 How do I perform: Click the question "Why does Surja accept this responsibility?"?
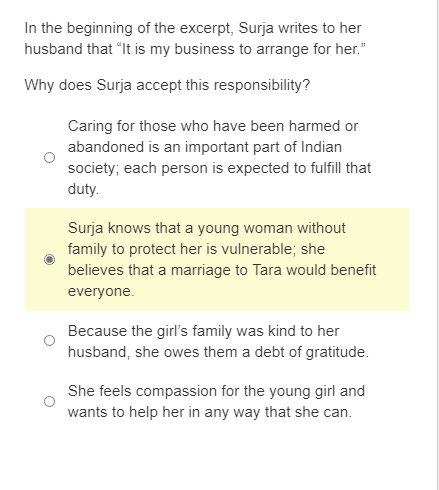click(167, 85)
